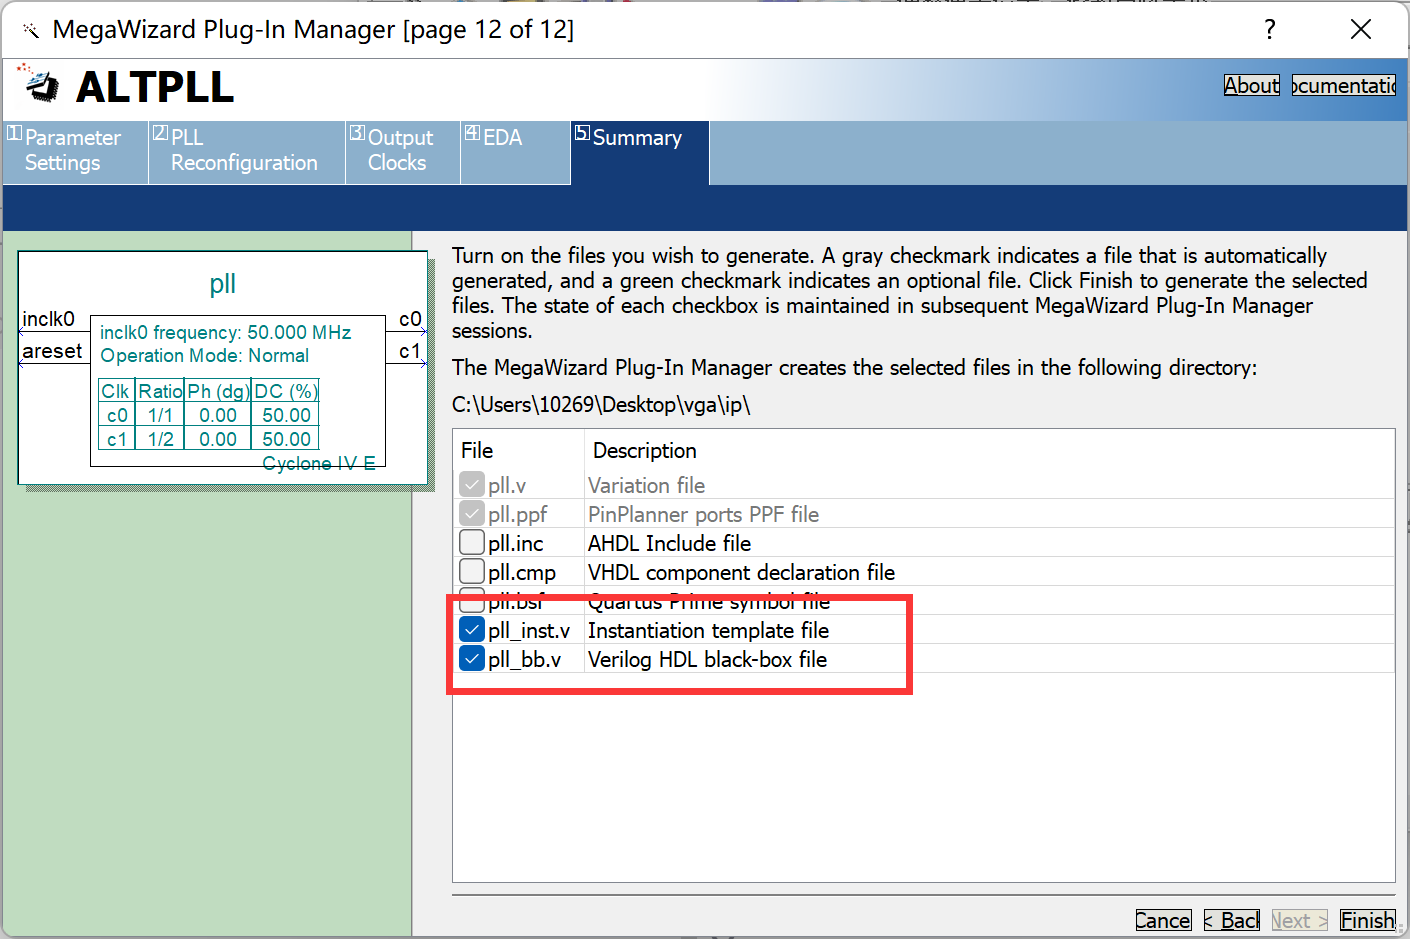The image size is (1410, 939).
Task: Click the areset port label
Action: coord(52,351)
